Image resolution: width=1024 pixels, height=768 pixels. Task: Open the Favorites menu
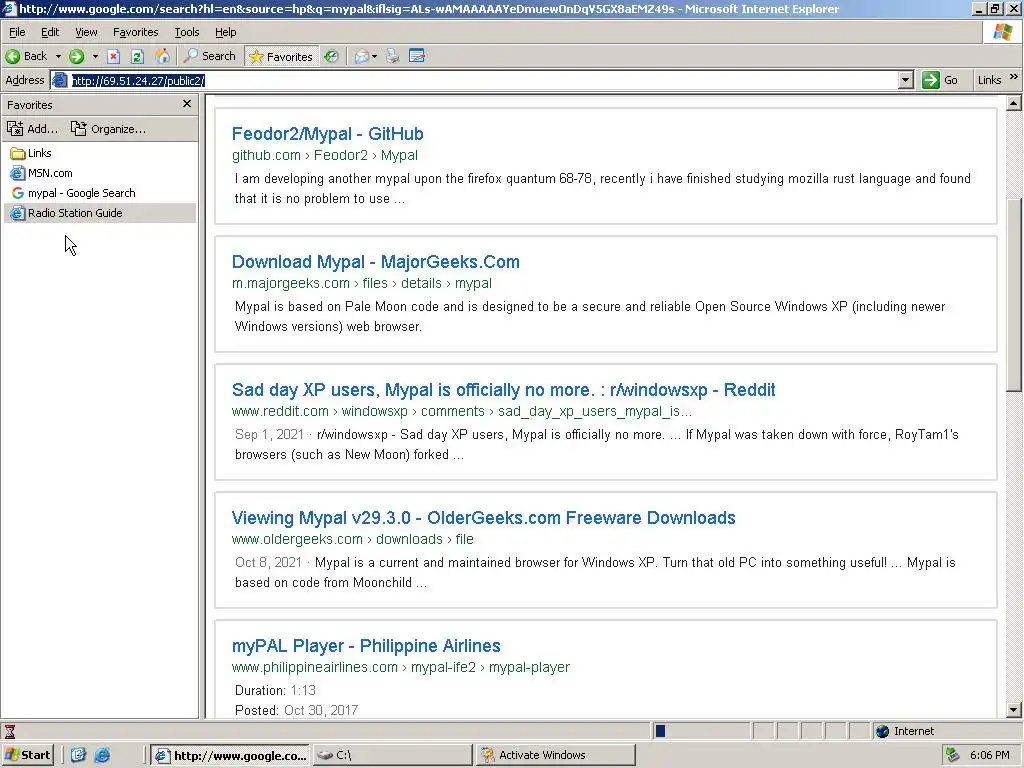click(135, 32)
